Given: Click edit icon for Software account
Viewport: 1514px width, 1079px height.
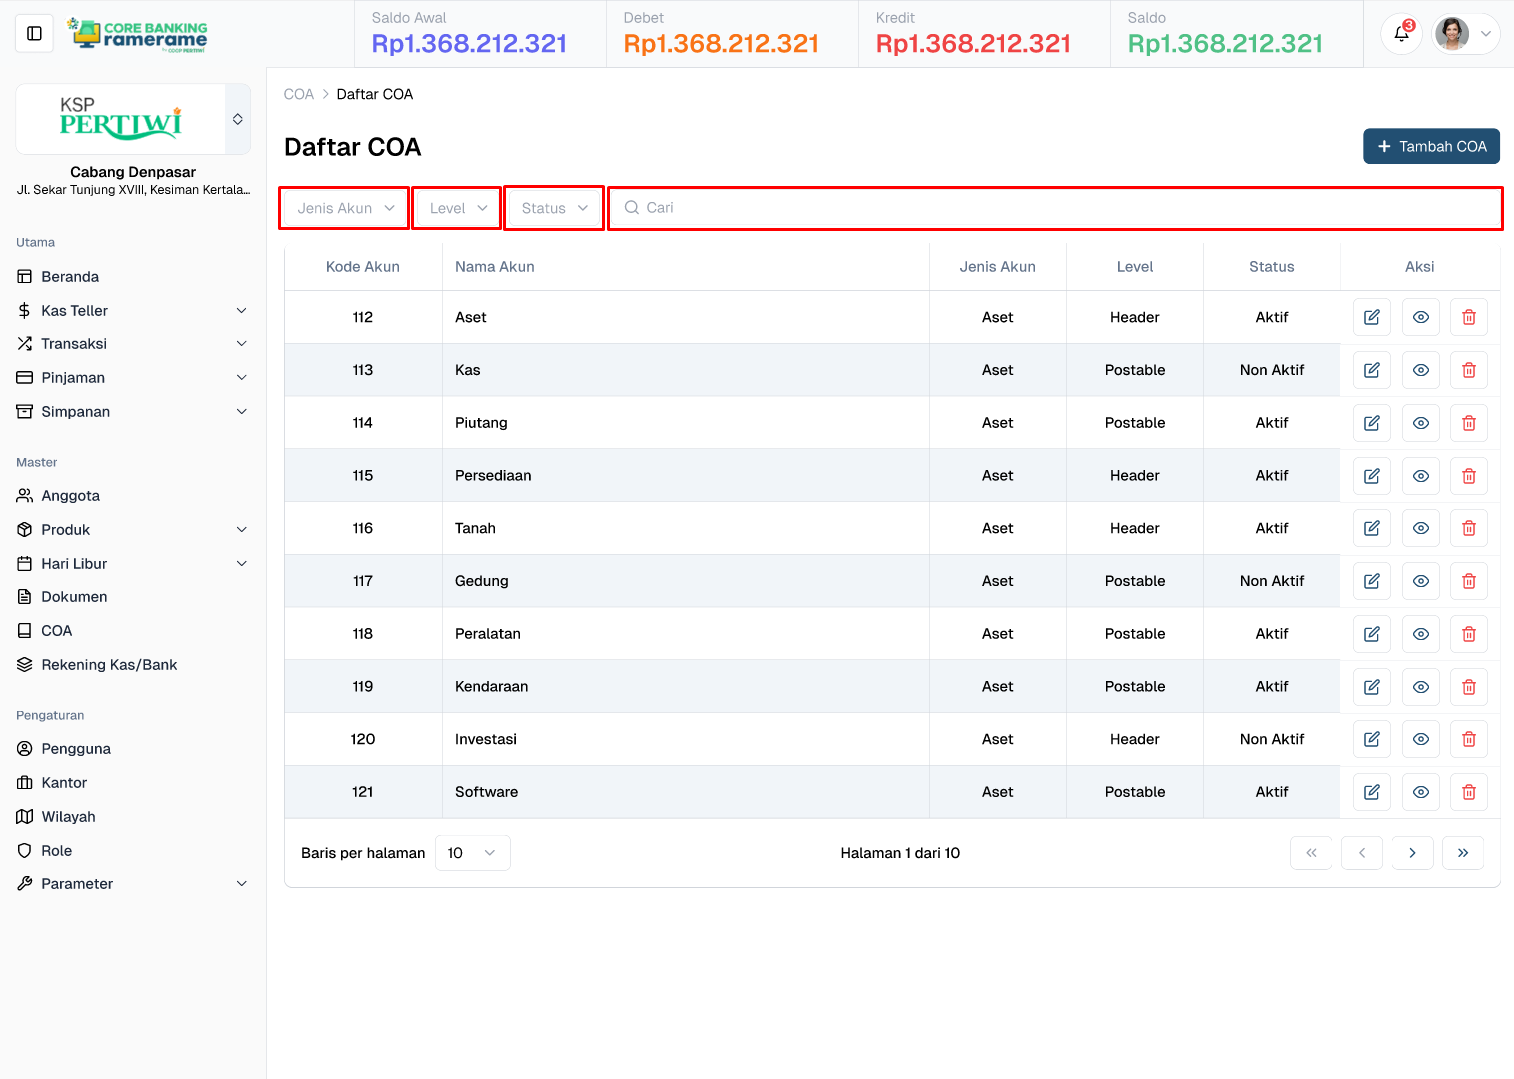Looking at the screenshot, I should click(1371, 792).
